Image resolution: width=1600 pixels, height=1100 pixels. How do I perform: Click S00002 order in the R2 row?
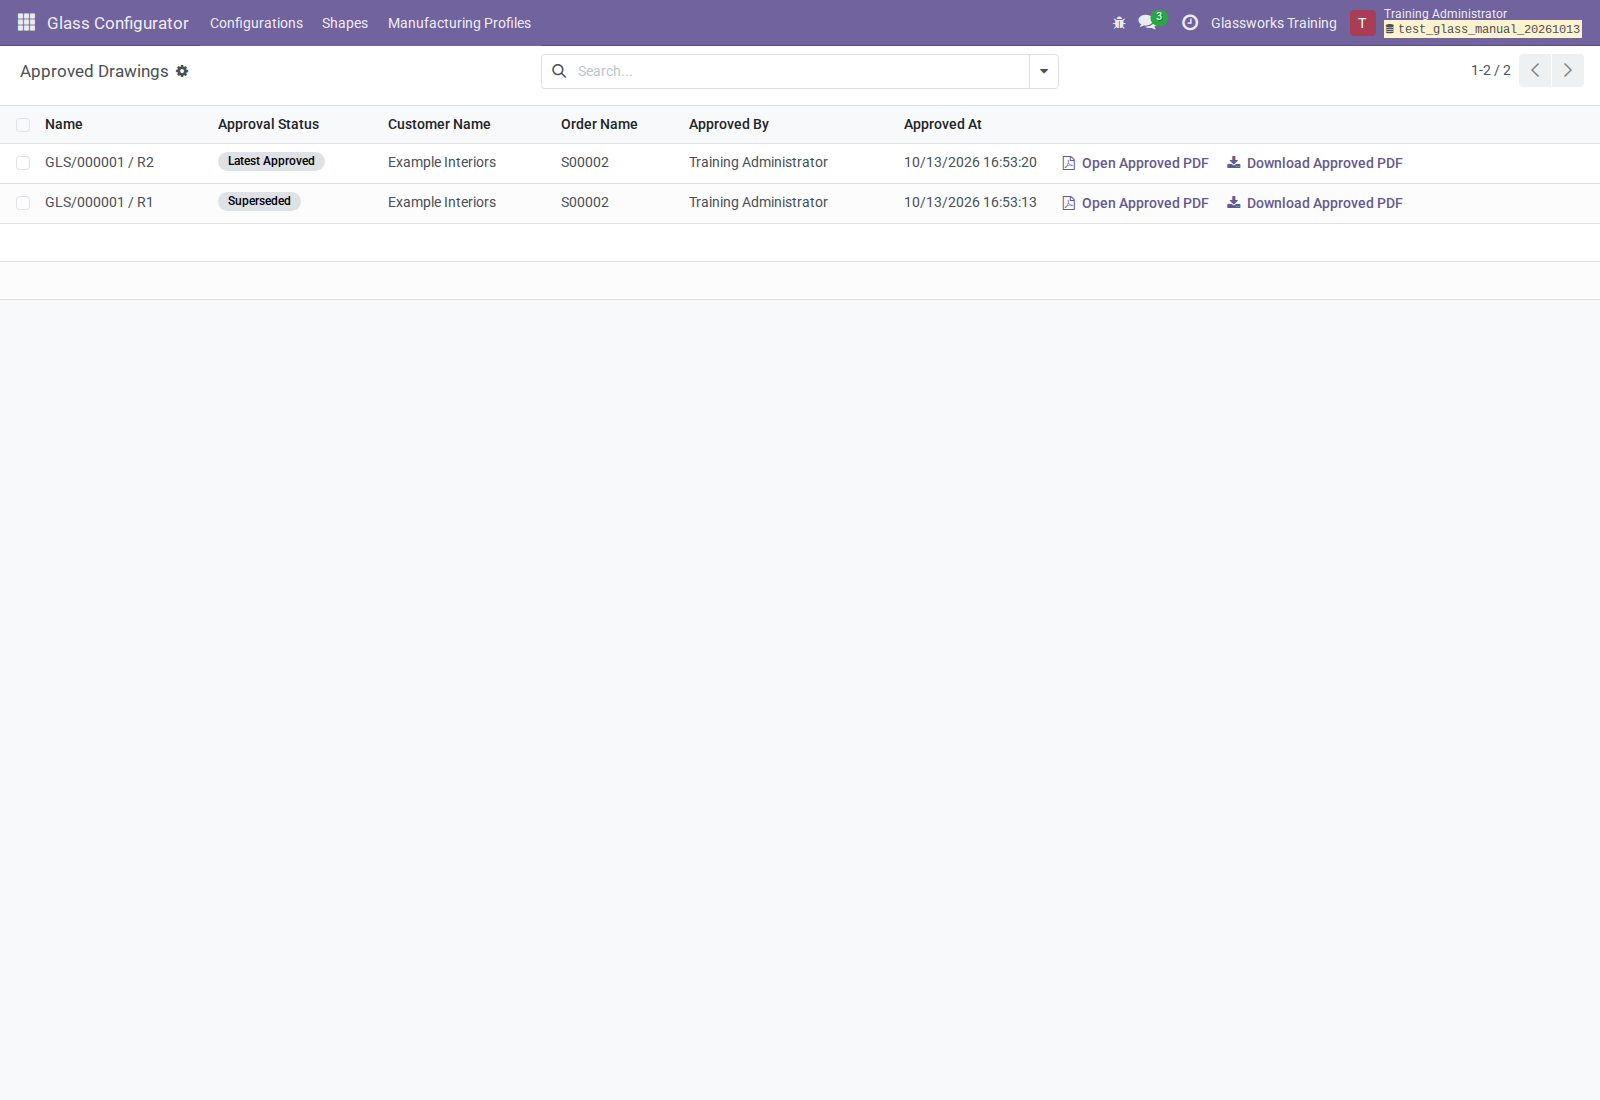tap(585, 162)
